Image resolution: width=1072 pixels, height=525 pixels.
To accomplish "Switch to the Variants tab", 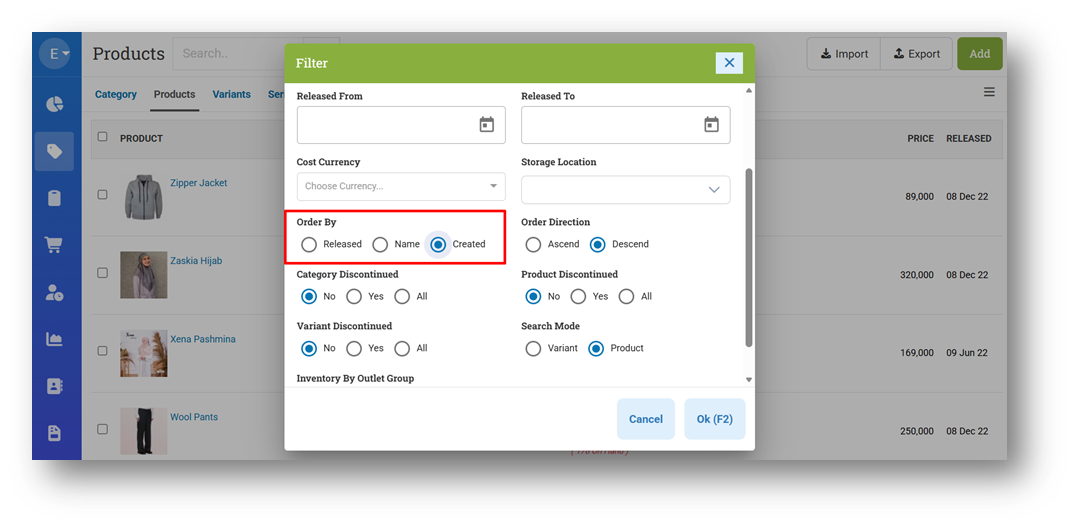I will click(x=231, y=94).
